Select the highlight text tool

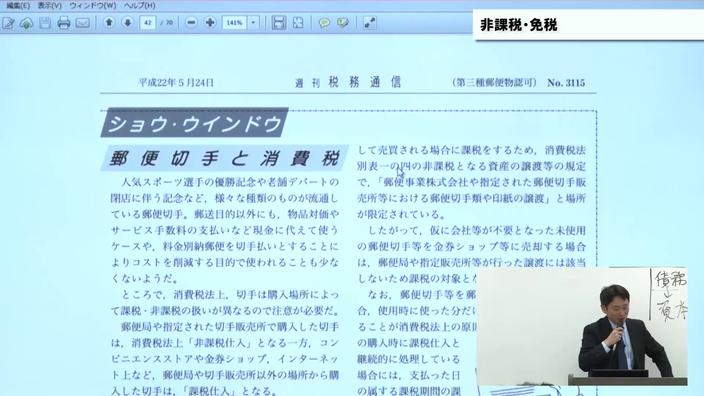click(343, 23)
